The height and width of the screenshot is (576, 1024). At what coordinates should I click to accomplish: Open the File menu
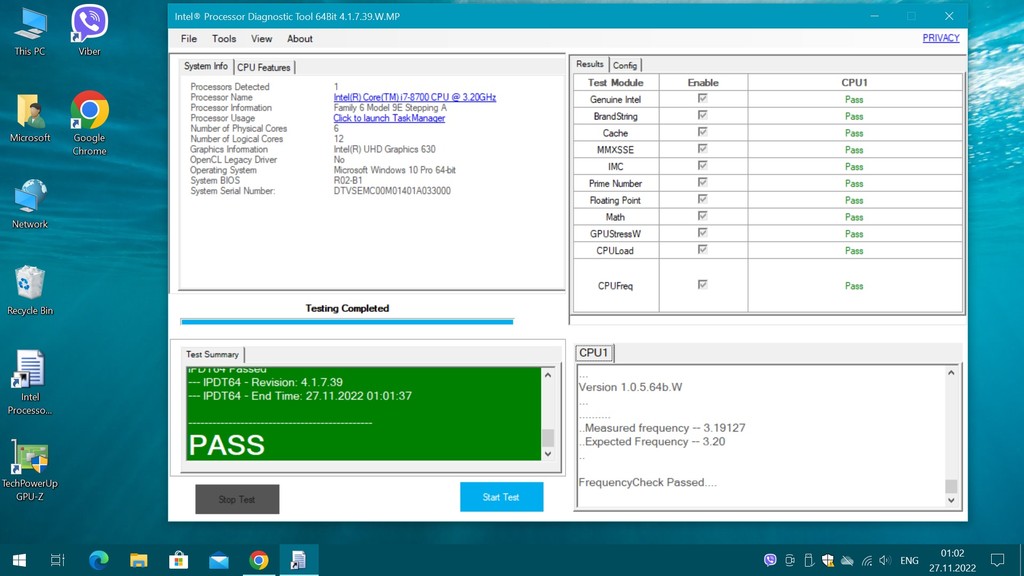[x=189, y=39]
